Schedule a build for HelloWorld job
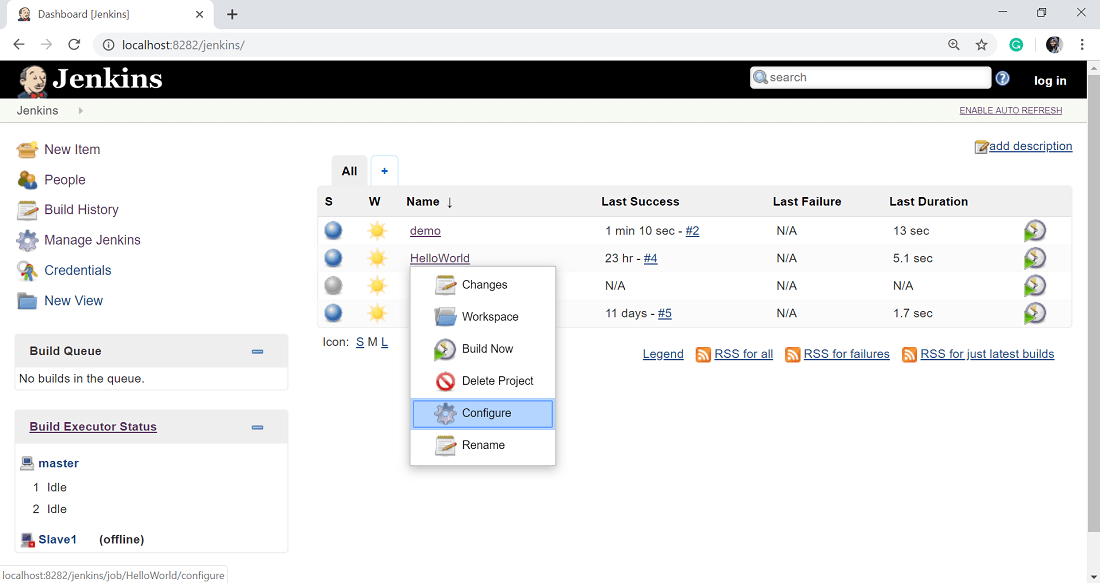 coord(1034,258)
